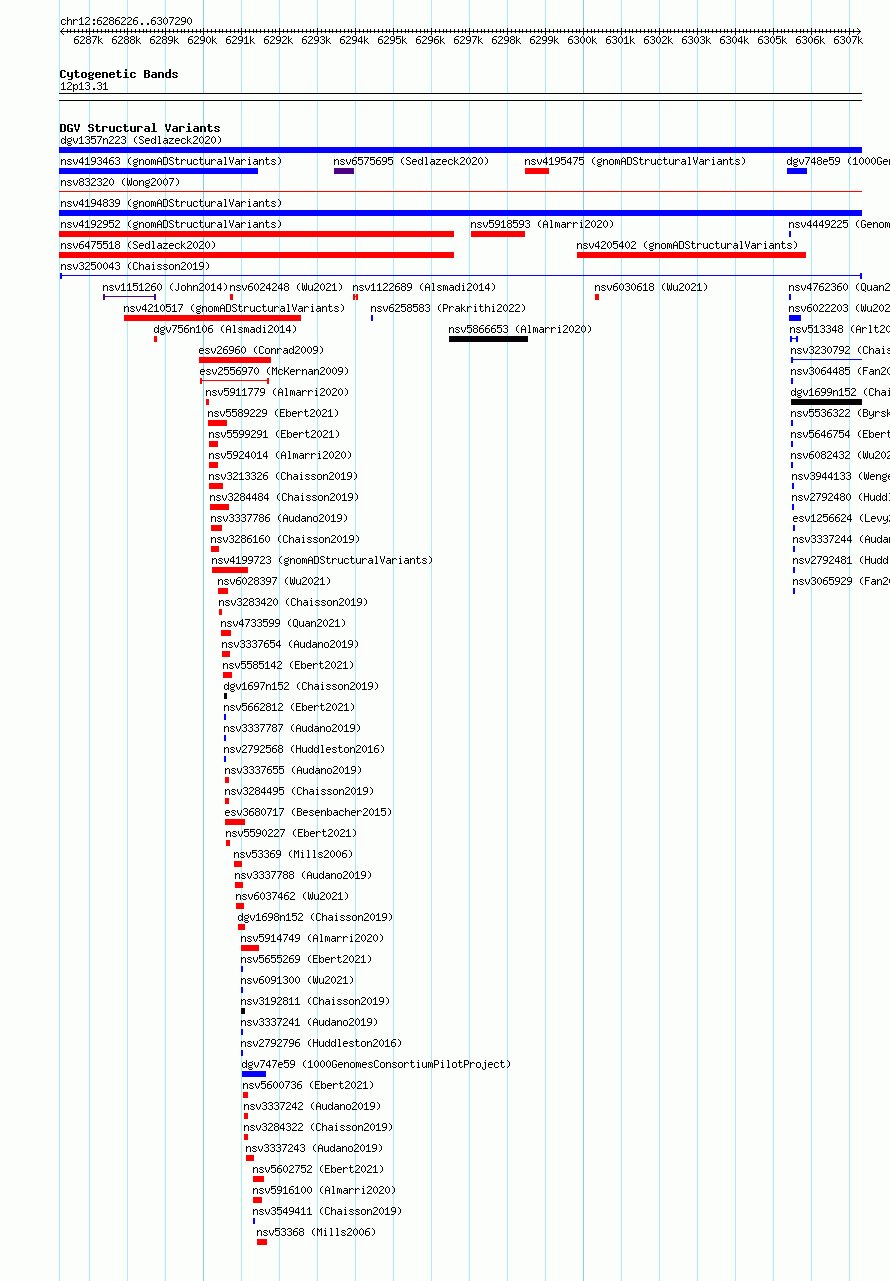Click nsv5585142 (Ebert2021) label
Viewport: 890px width, 1281px height.
(x=288, y=665)
